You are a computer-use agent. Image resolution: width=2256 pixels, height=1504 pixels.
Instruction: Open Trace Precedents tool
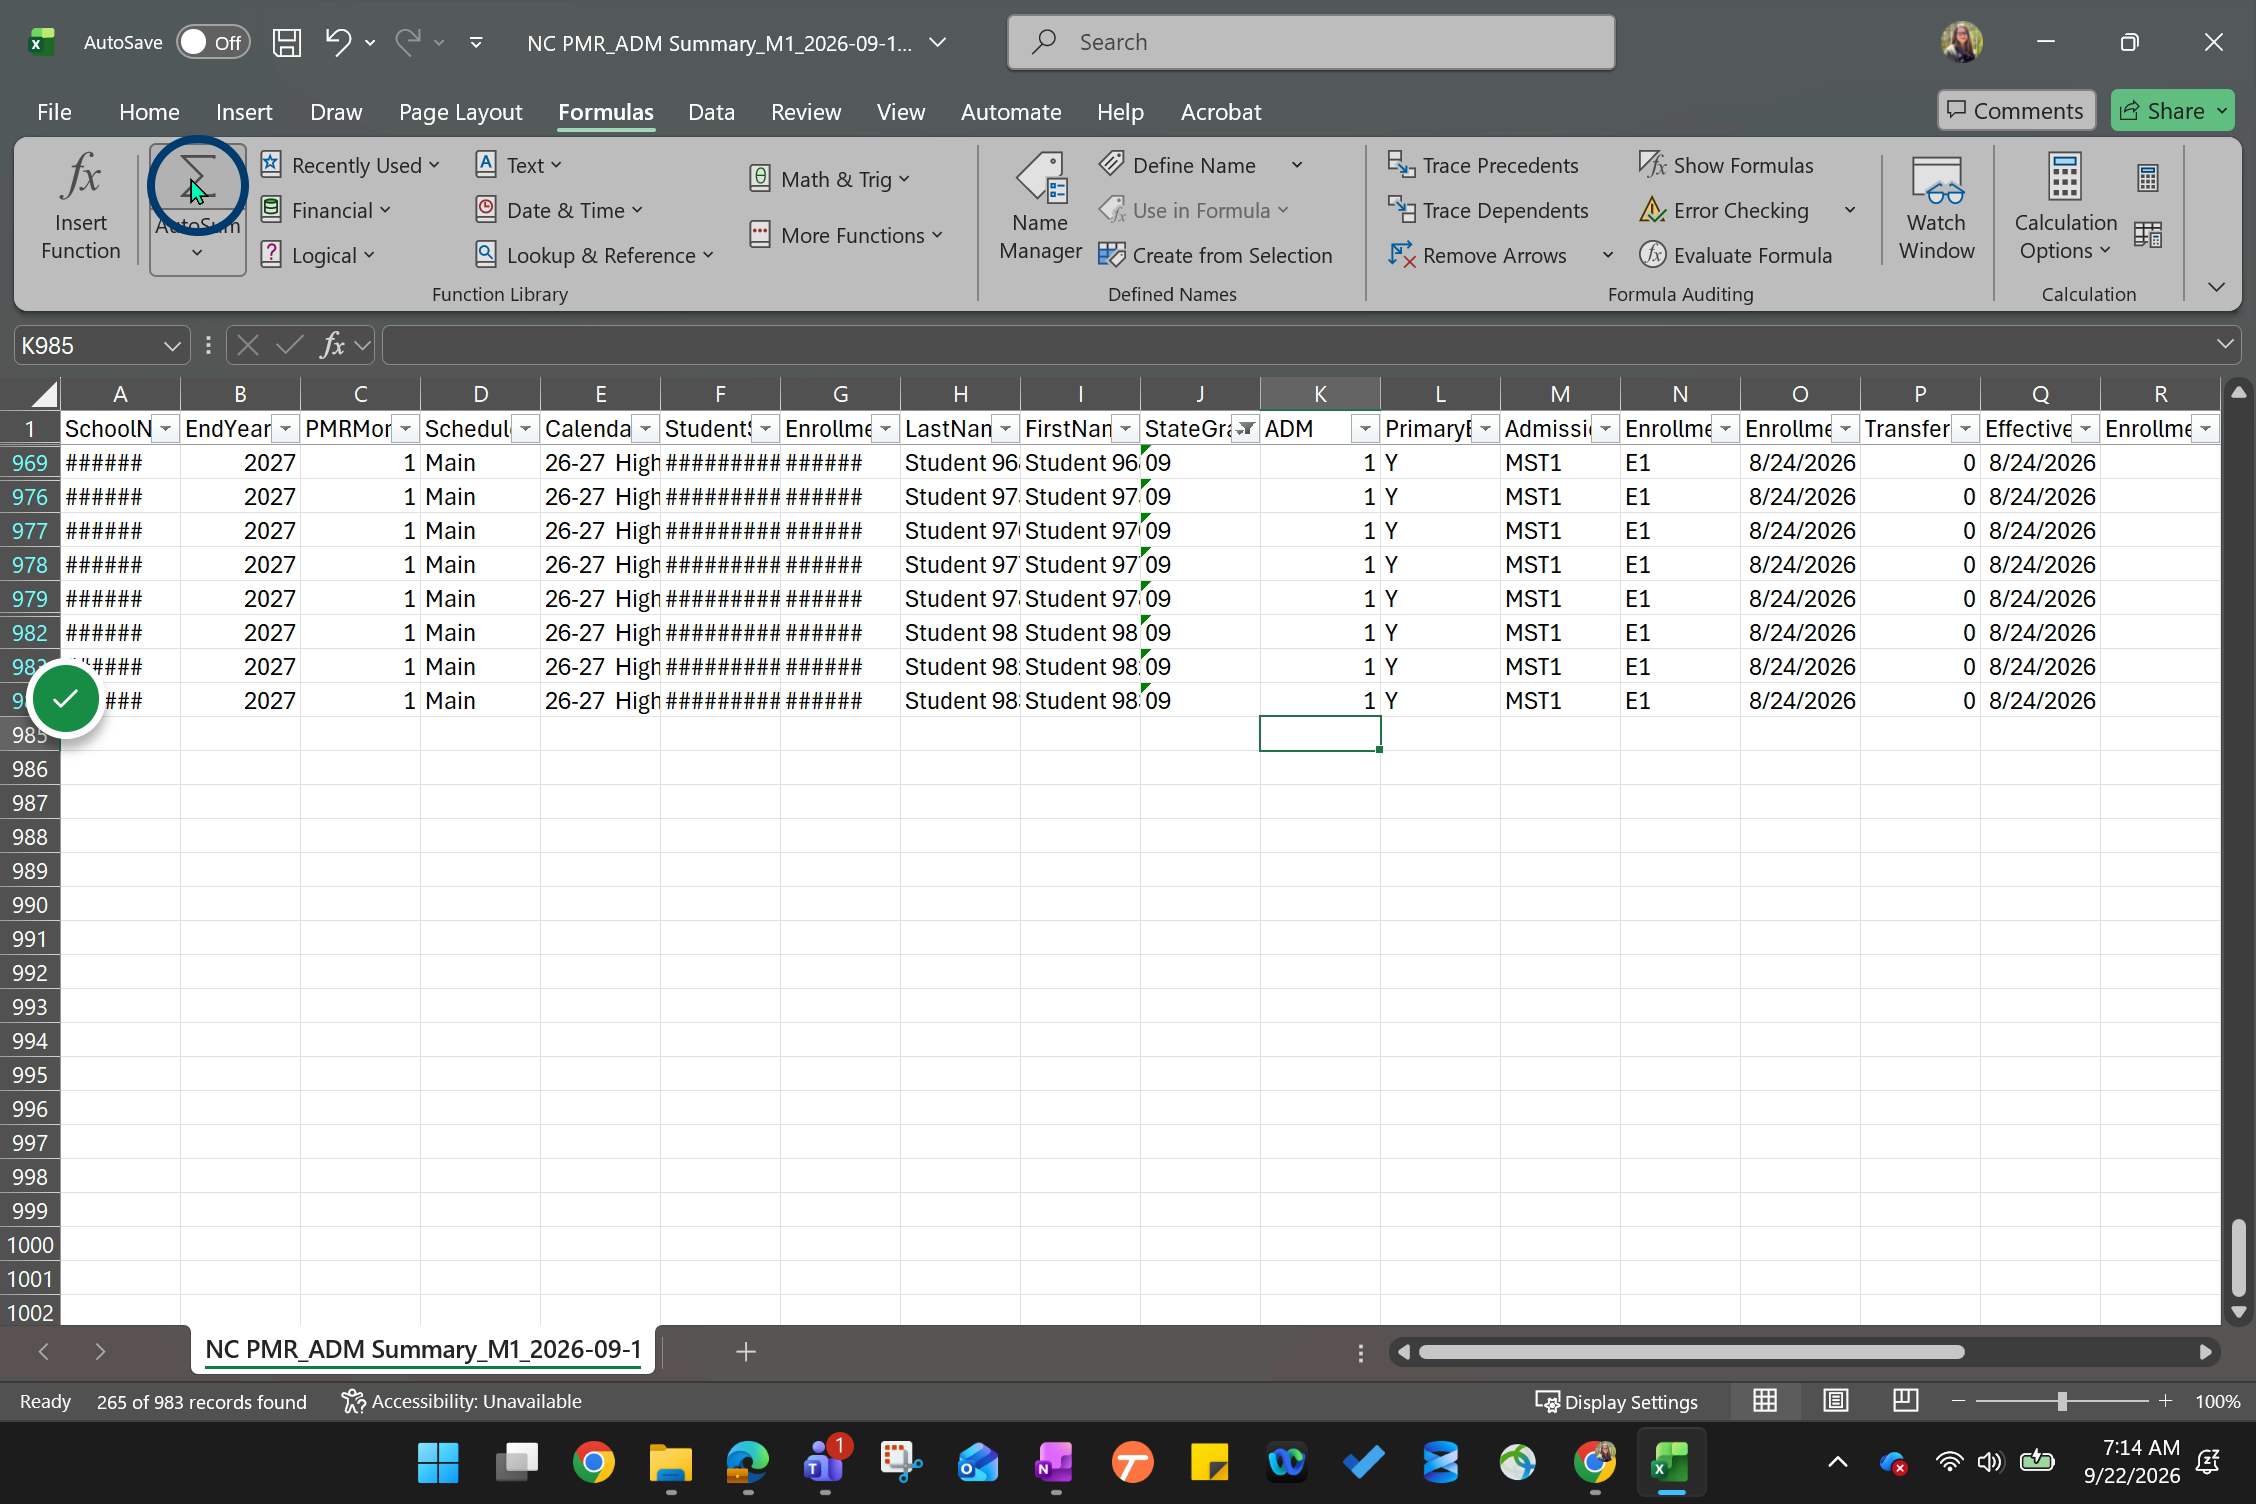(x=1483, y=165)
